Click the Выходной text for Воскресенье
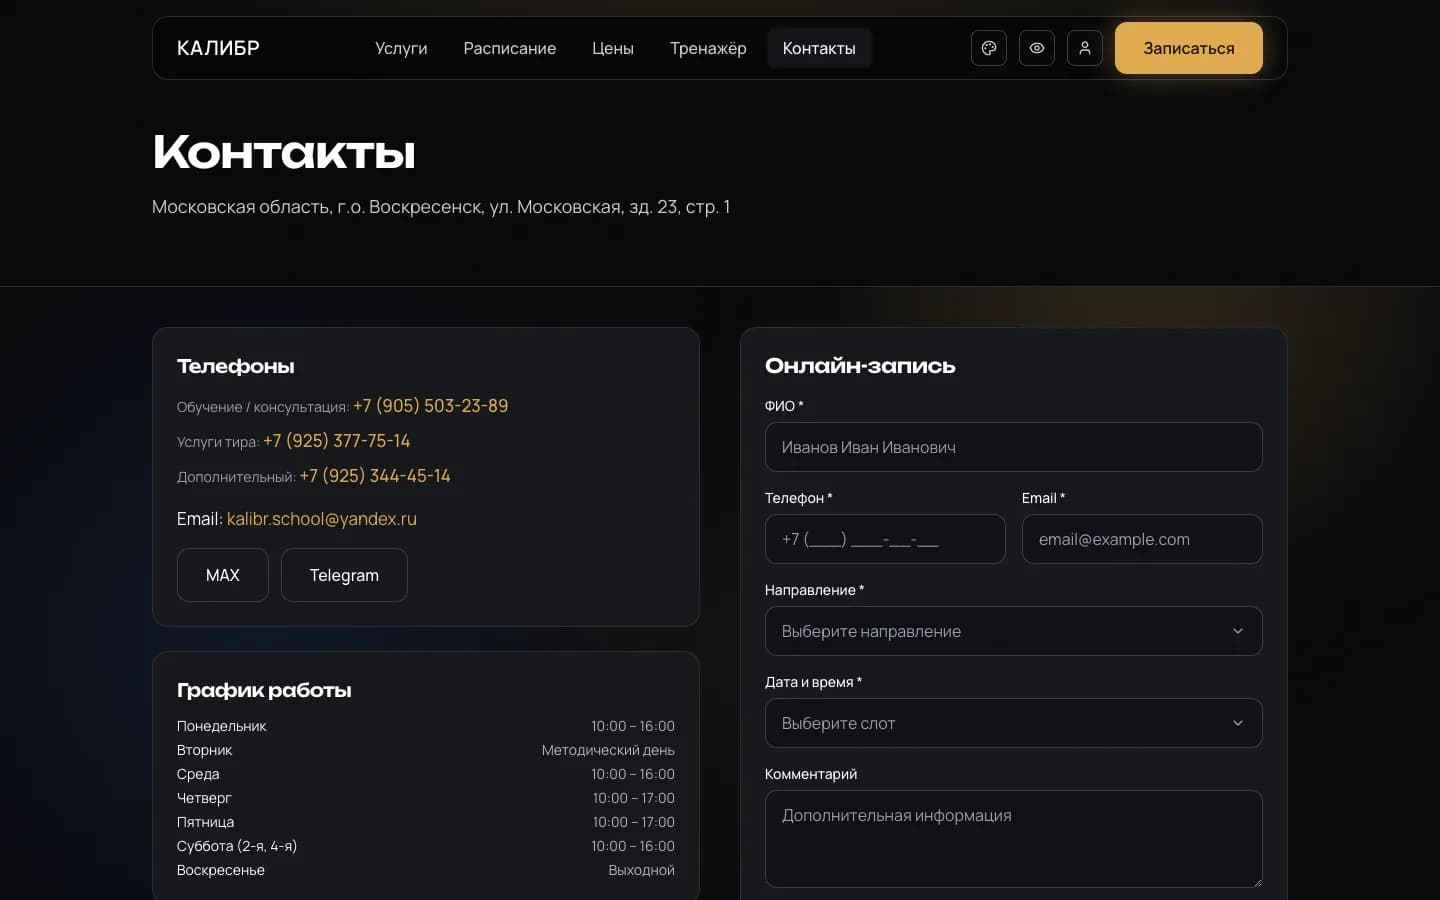 [x=642, y=870]
